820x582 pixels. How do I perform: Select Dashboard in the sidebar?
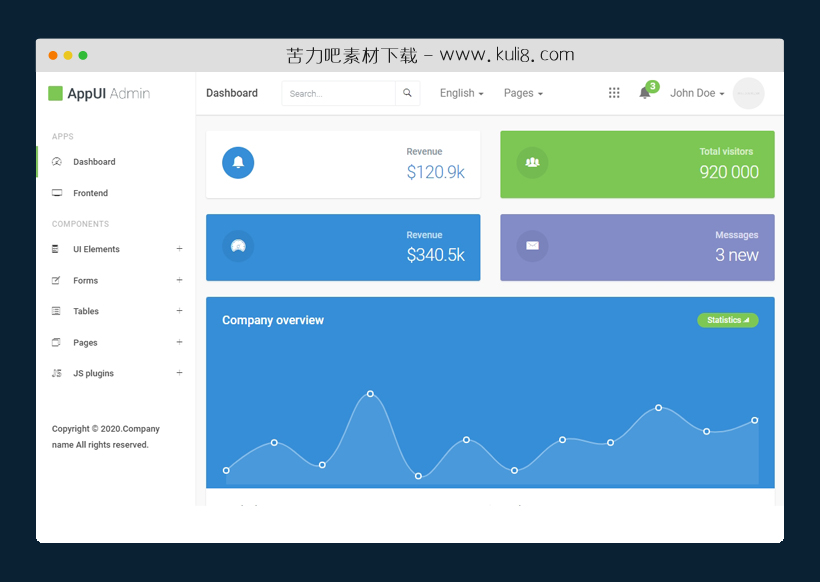[93, 162]
